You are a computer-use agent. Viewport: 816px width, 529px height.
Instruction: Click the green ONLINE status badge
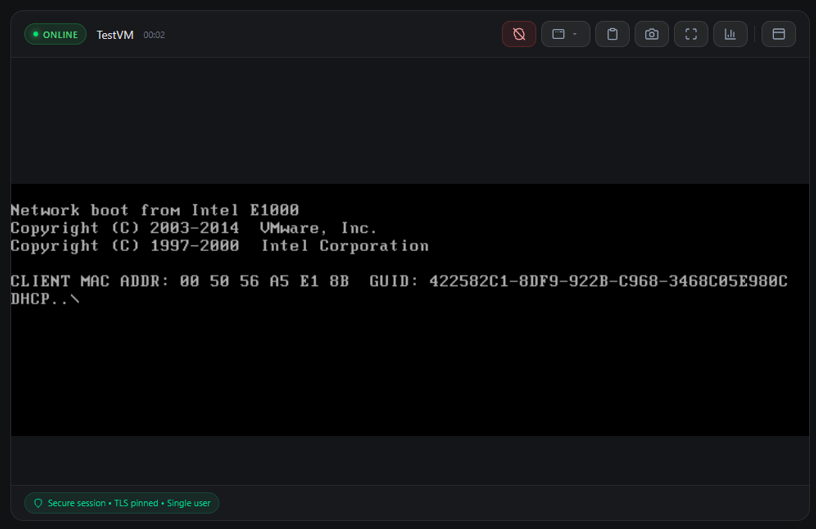(55, 34)
